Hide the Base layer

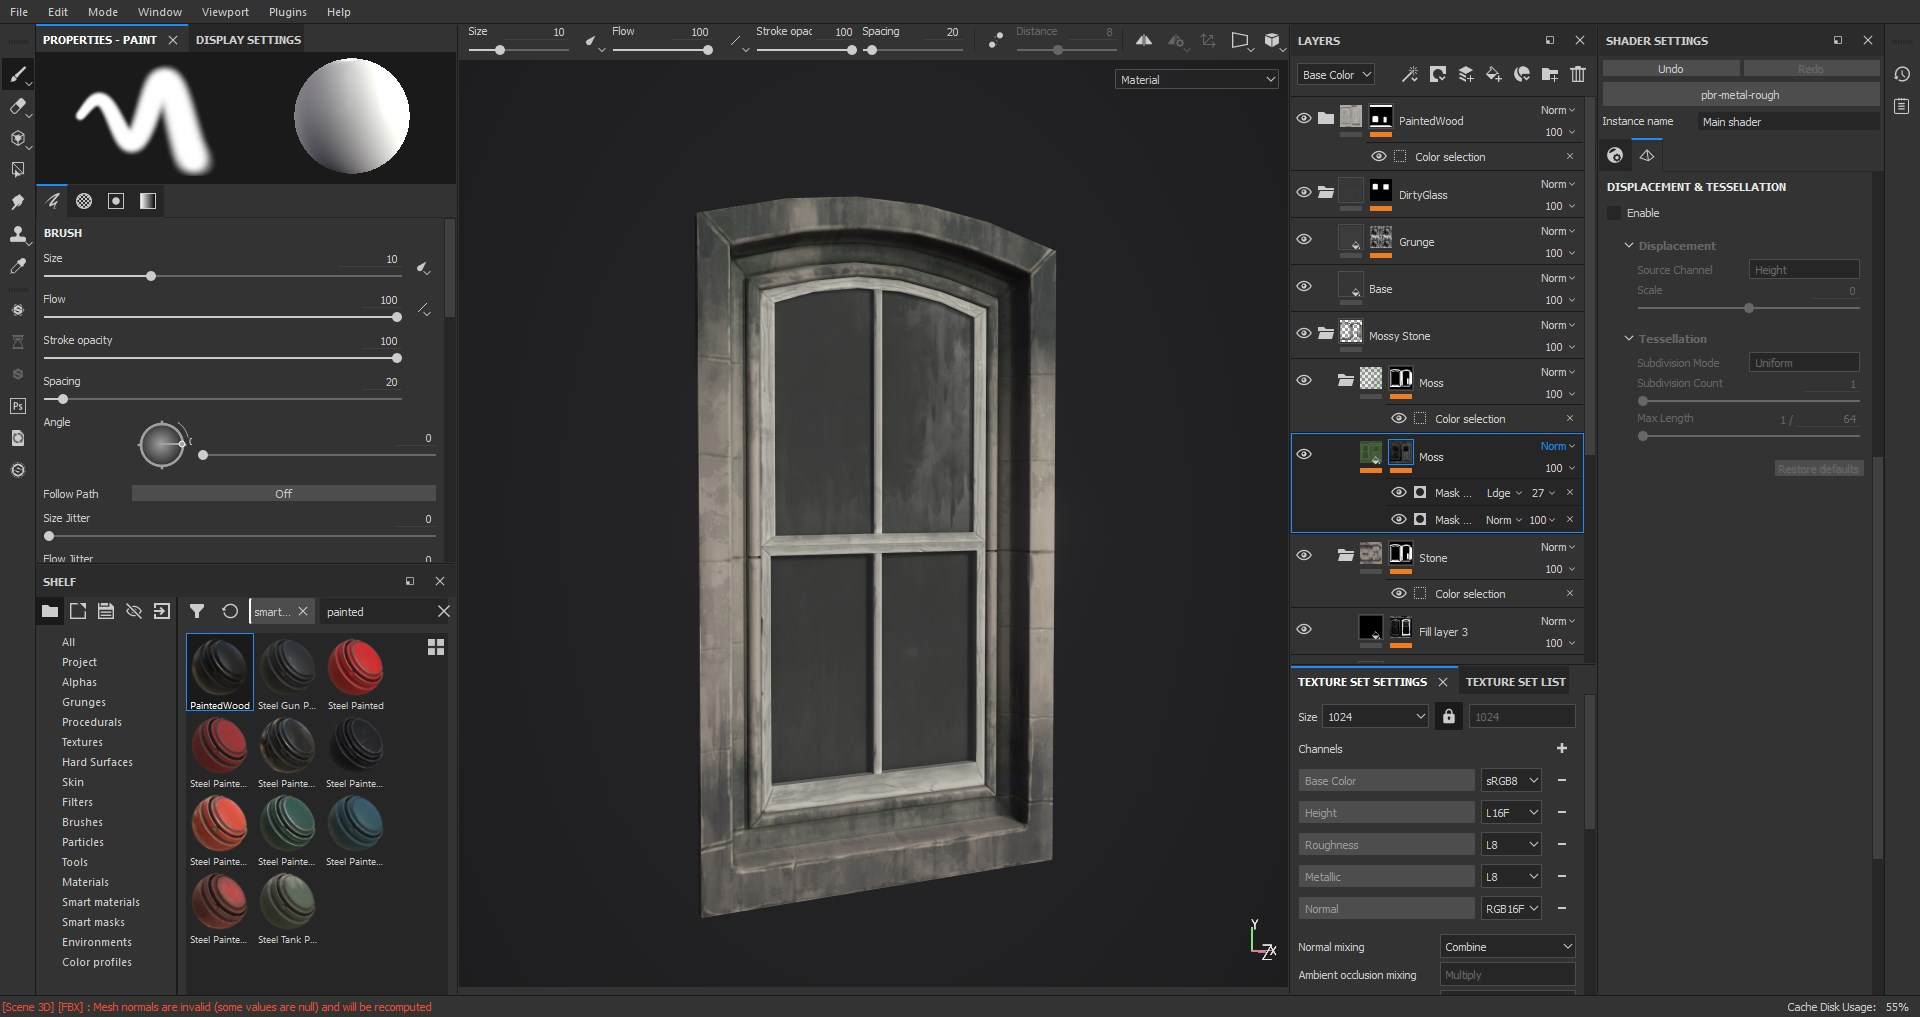1304,286
